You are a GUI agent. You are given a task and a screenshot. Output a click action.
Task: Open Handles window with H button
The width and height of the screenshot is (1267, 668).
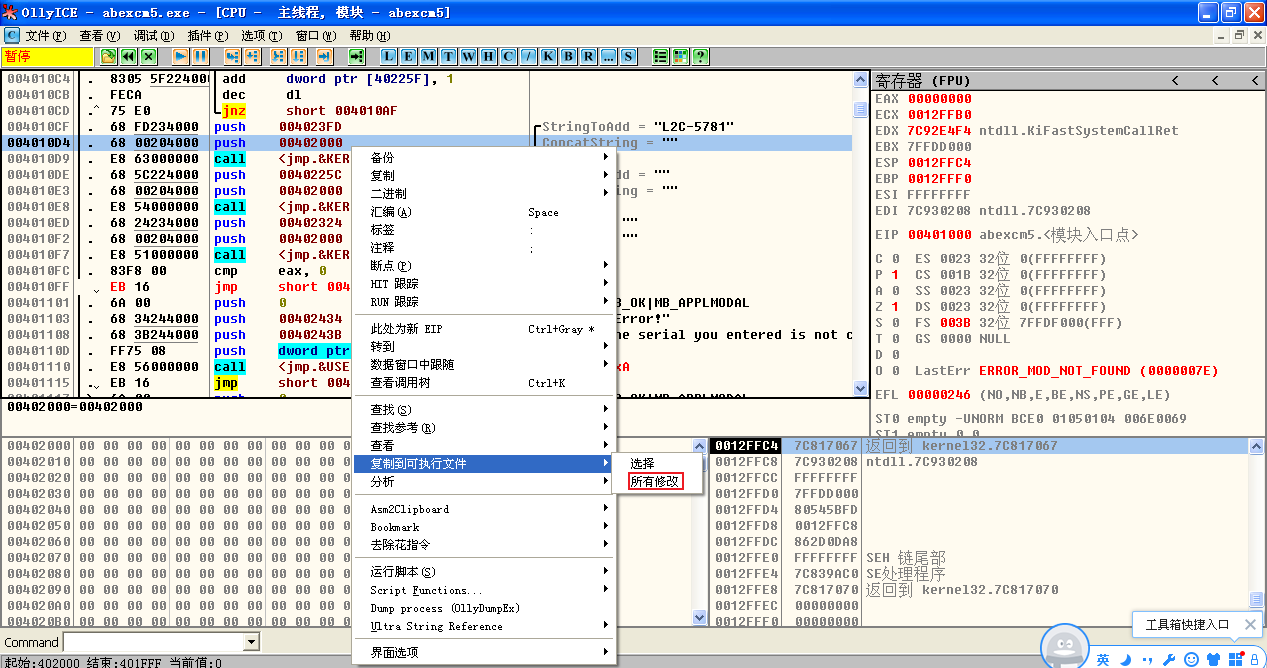(489, 56)
